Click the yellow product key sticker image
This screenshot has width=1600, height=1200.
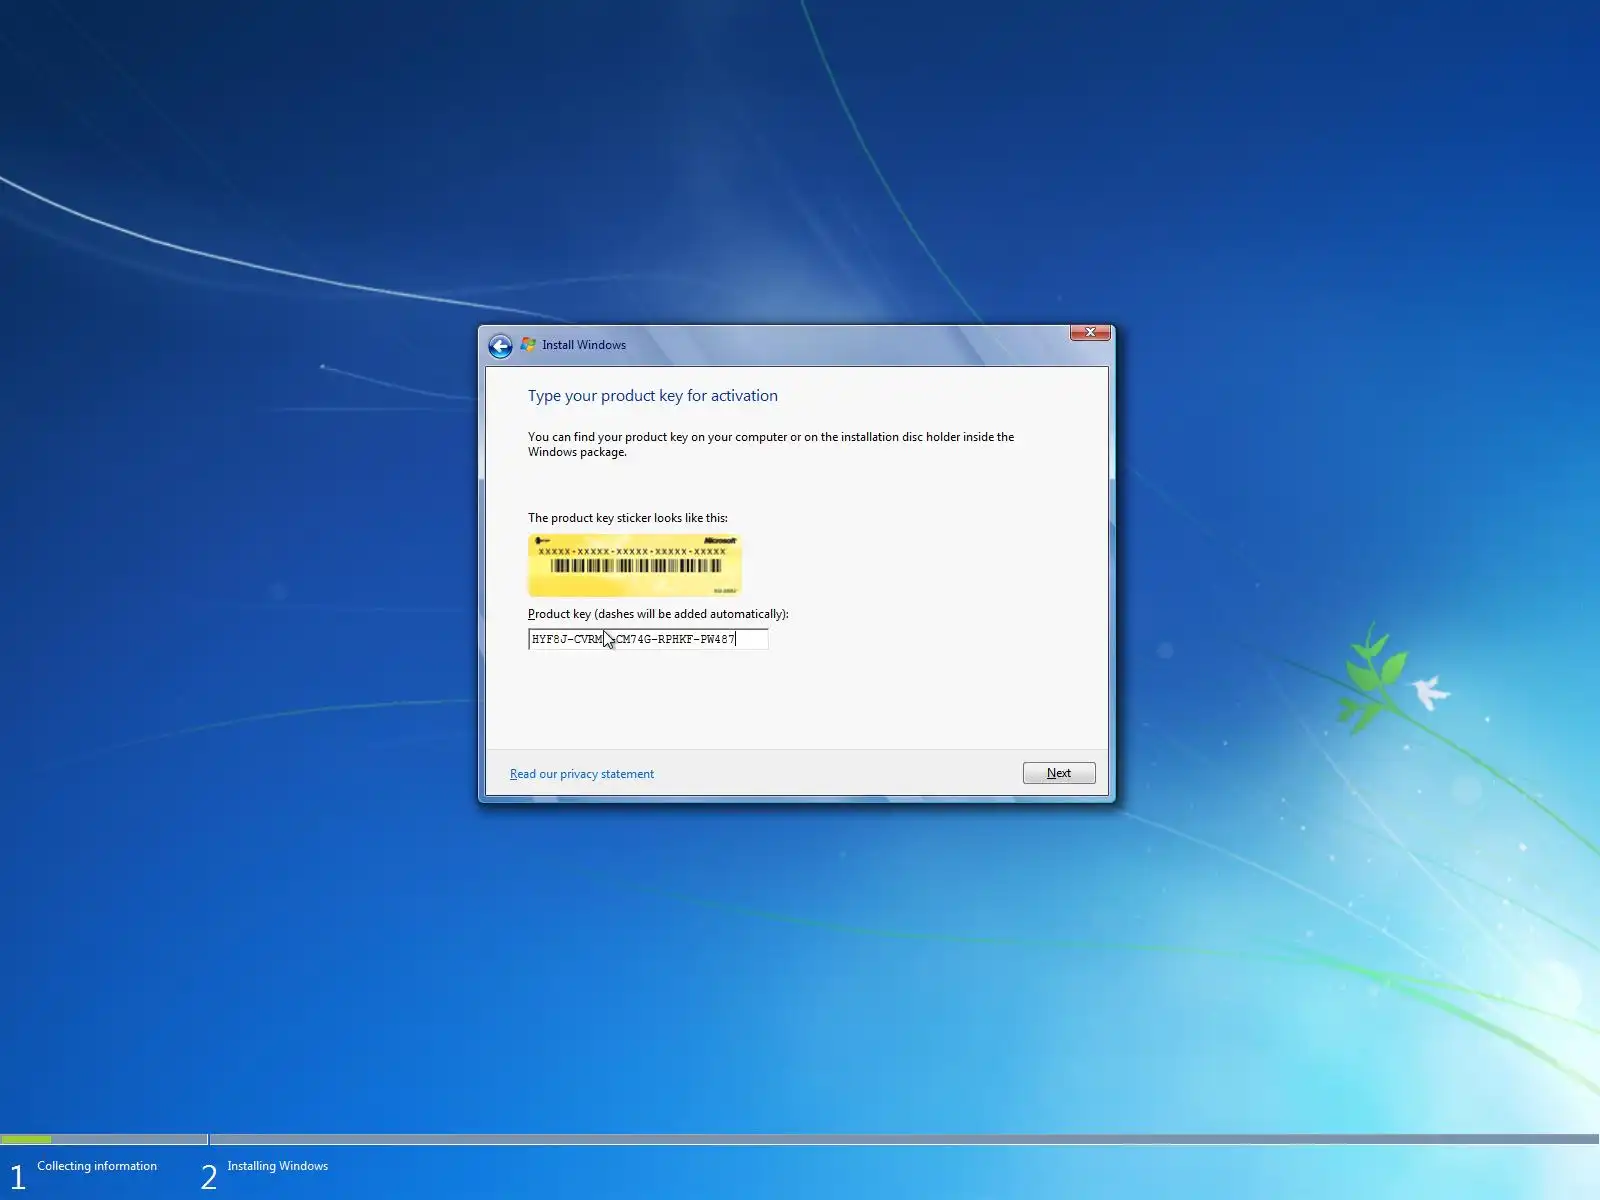coord(635,565)
